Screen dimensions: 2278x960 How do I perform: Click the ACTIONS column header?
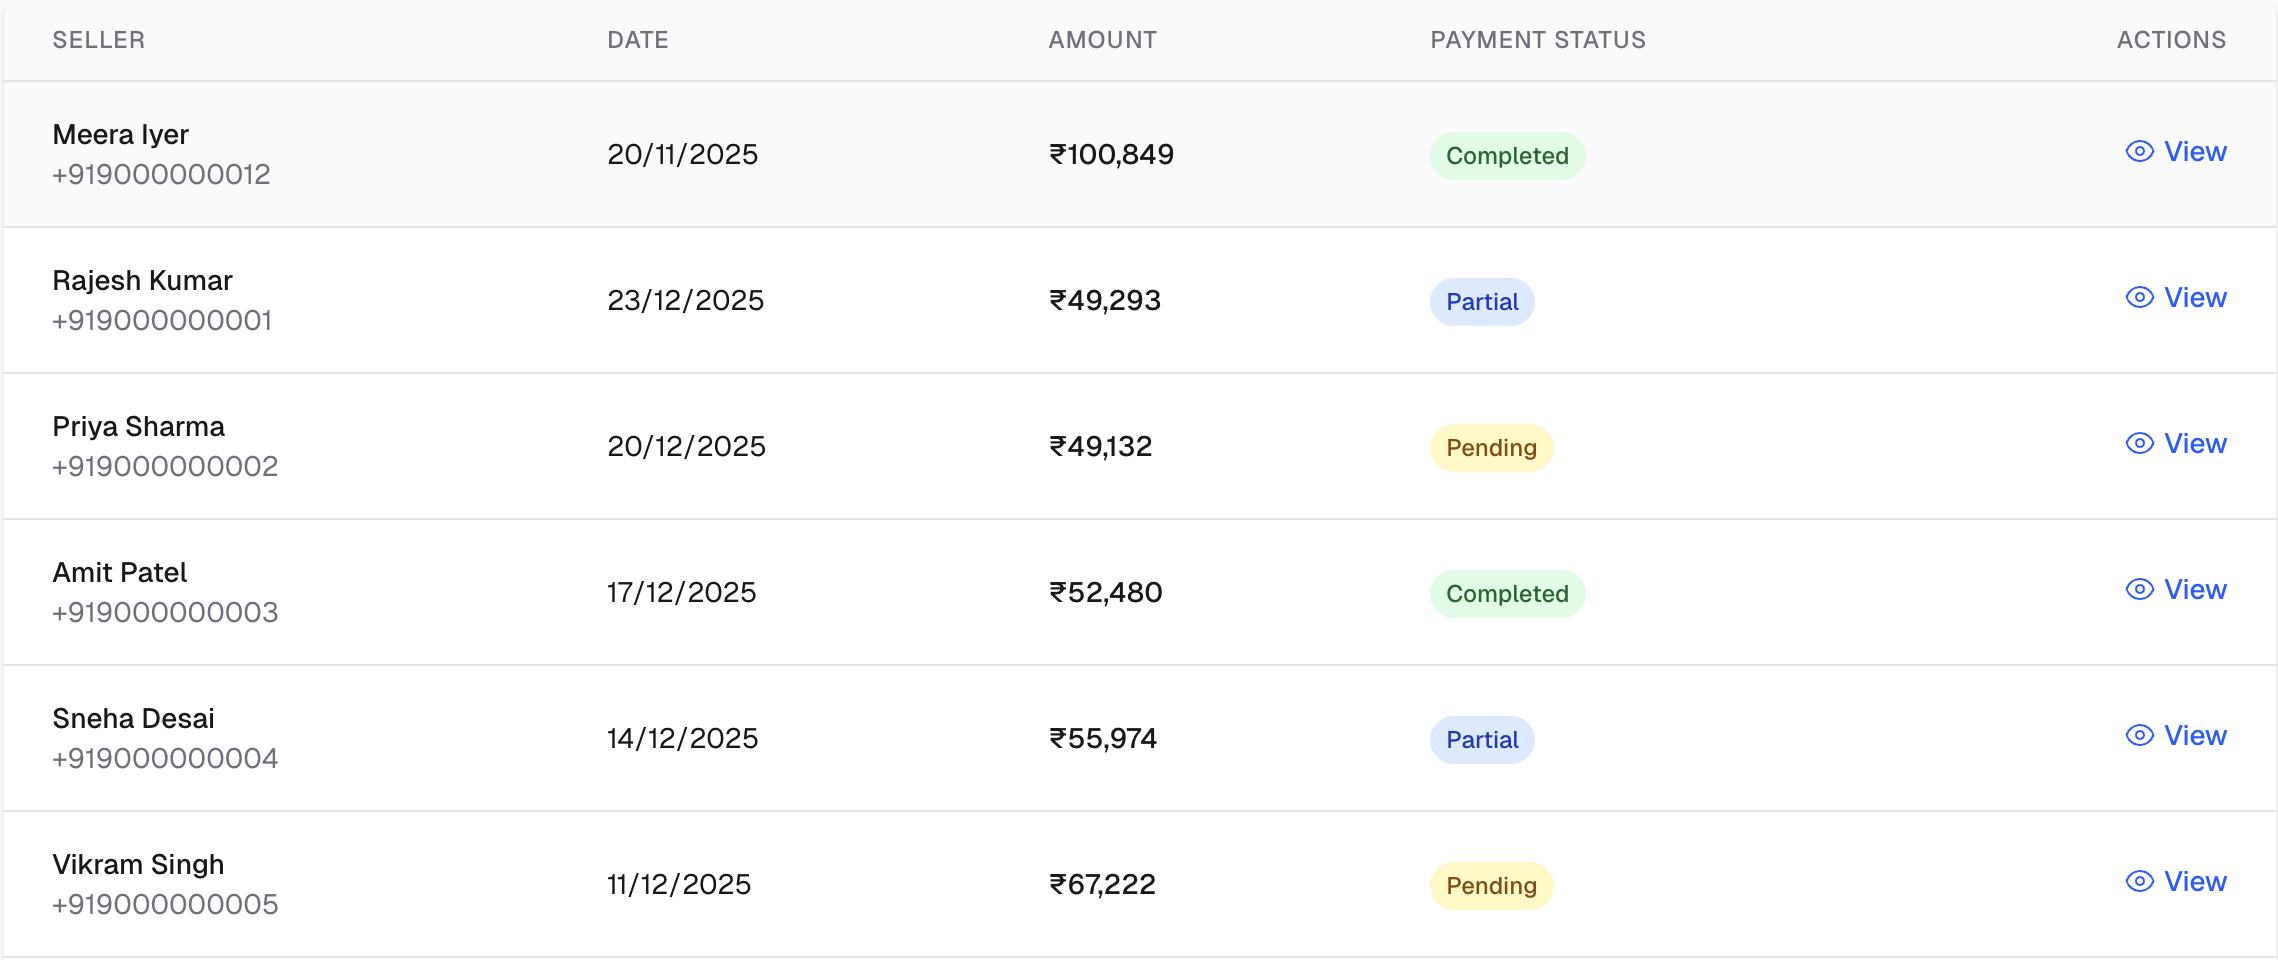pyautogui.click(x=2171, y=40)
